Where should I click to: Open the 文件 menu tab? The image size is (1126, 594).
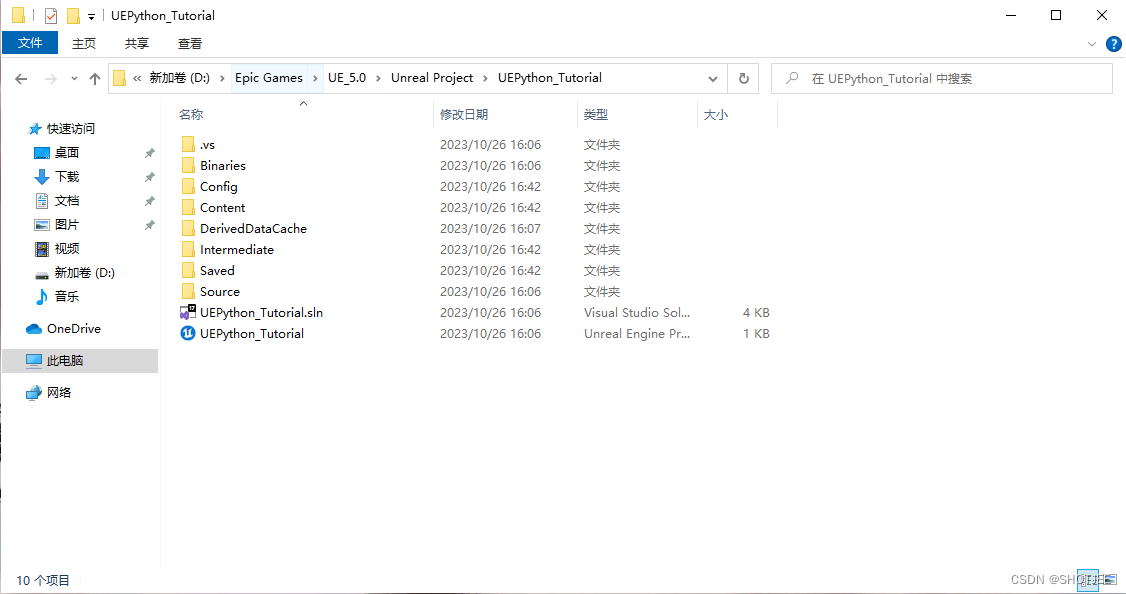tap(30, 43)
